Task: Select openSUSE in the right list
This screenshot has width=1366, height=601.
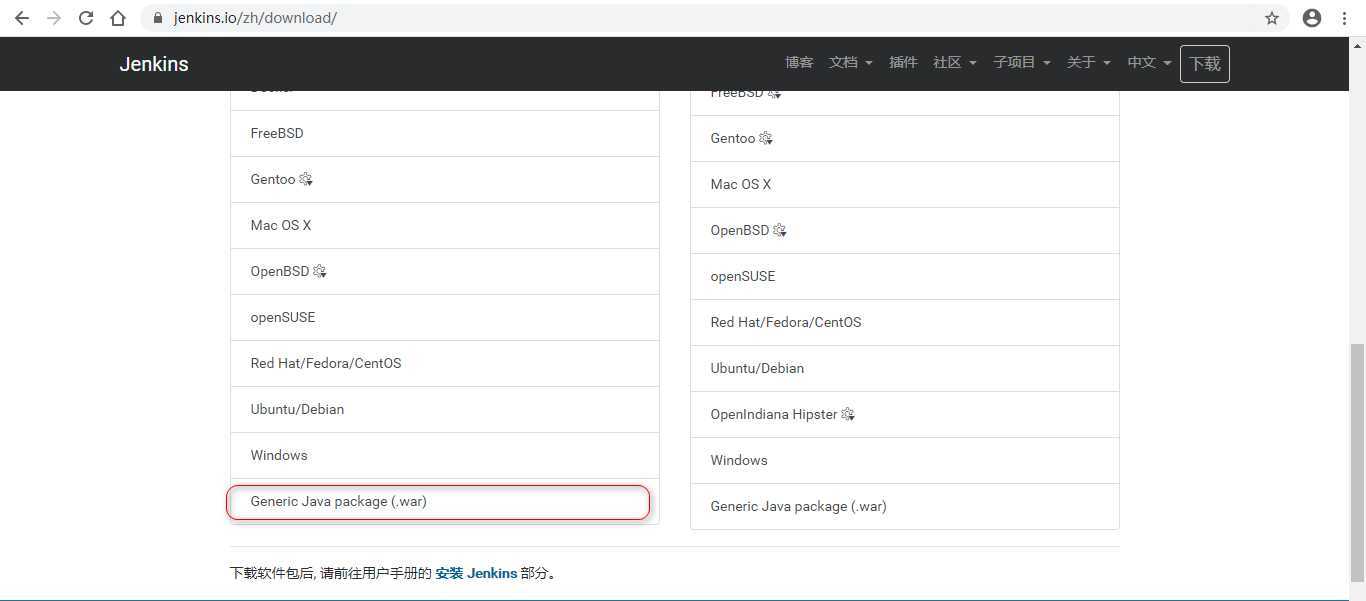Action: (905, 277)
